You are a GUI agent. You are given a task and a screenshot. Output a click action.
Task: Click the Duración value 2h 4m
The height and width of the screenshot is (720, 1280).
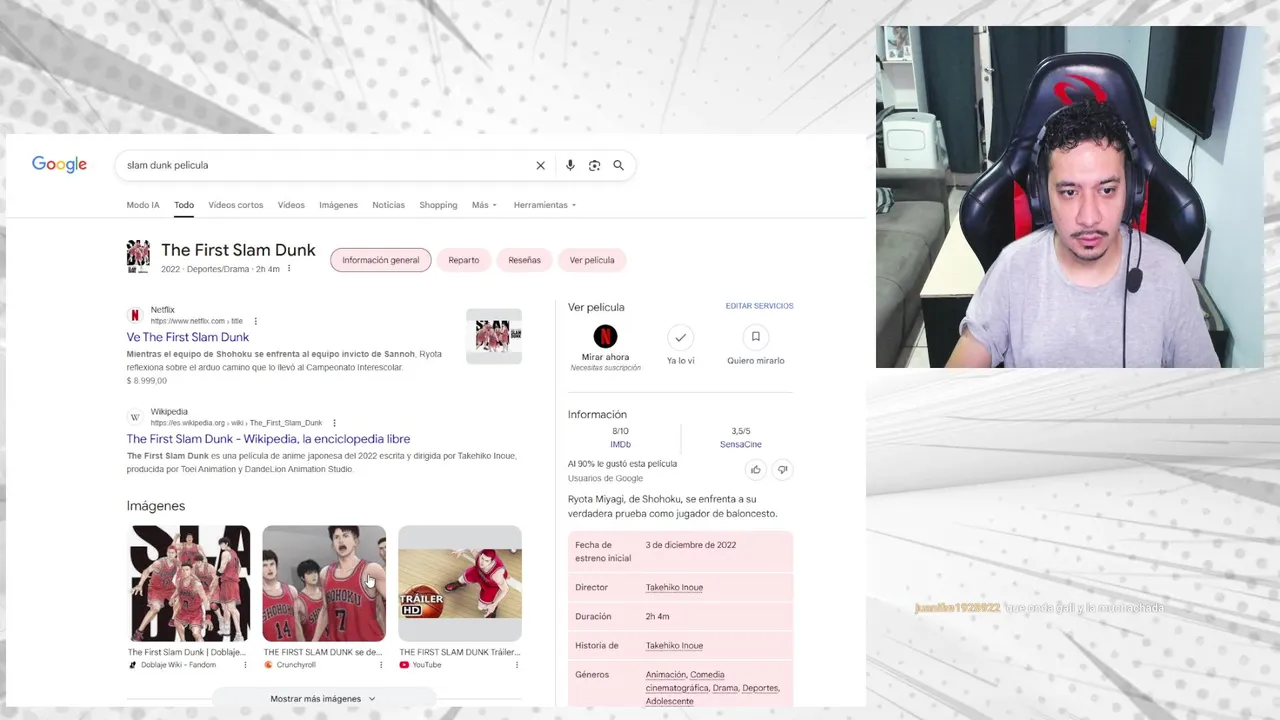pos(657,617)
